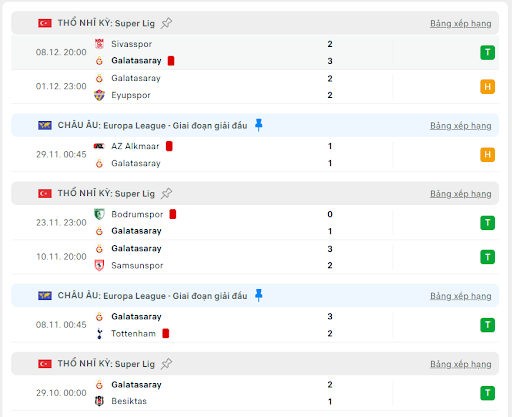Open the Sivasspor vs Galatasaray match row
Viewport: 512px width, 417px height.
(x=255, y=52)
